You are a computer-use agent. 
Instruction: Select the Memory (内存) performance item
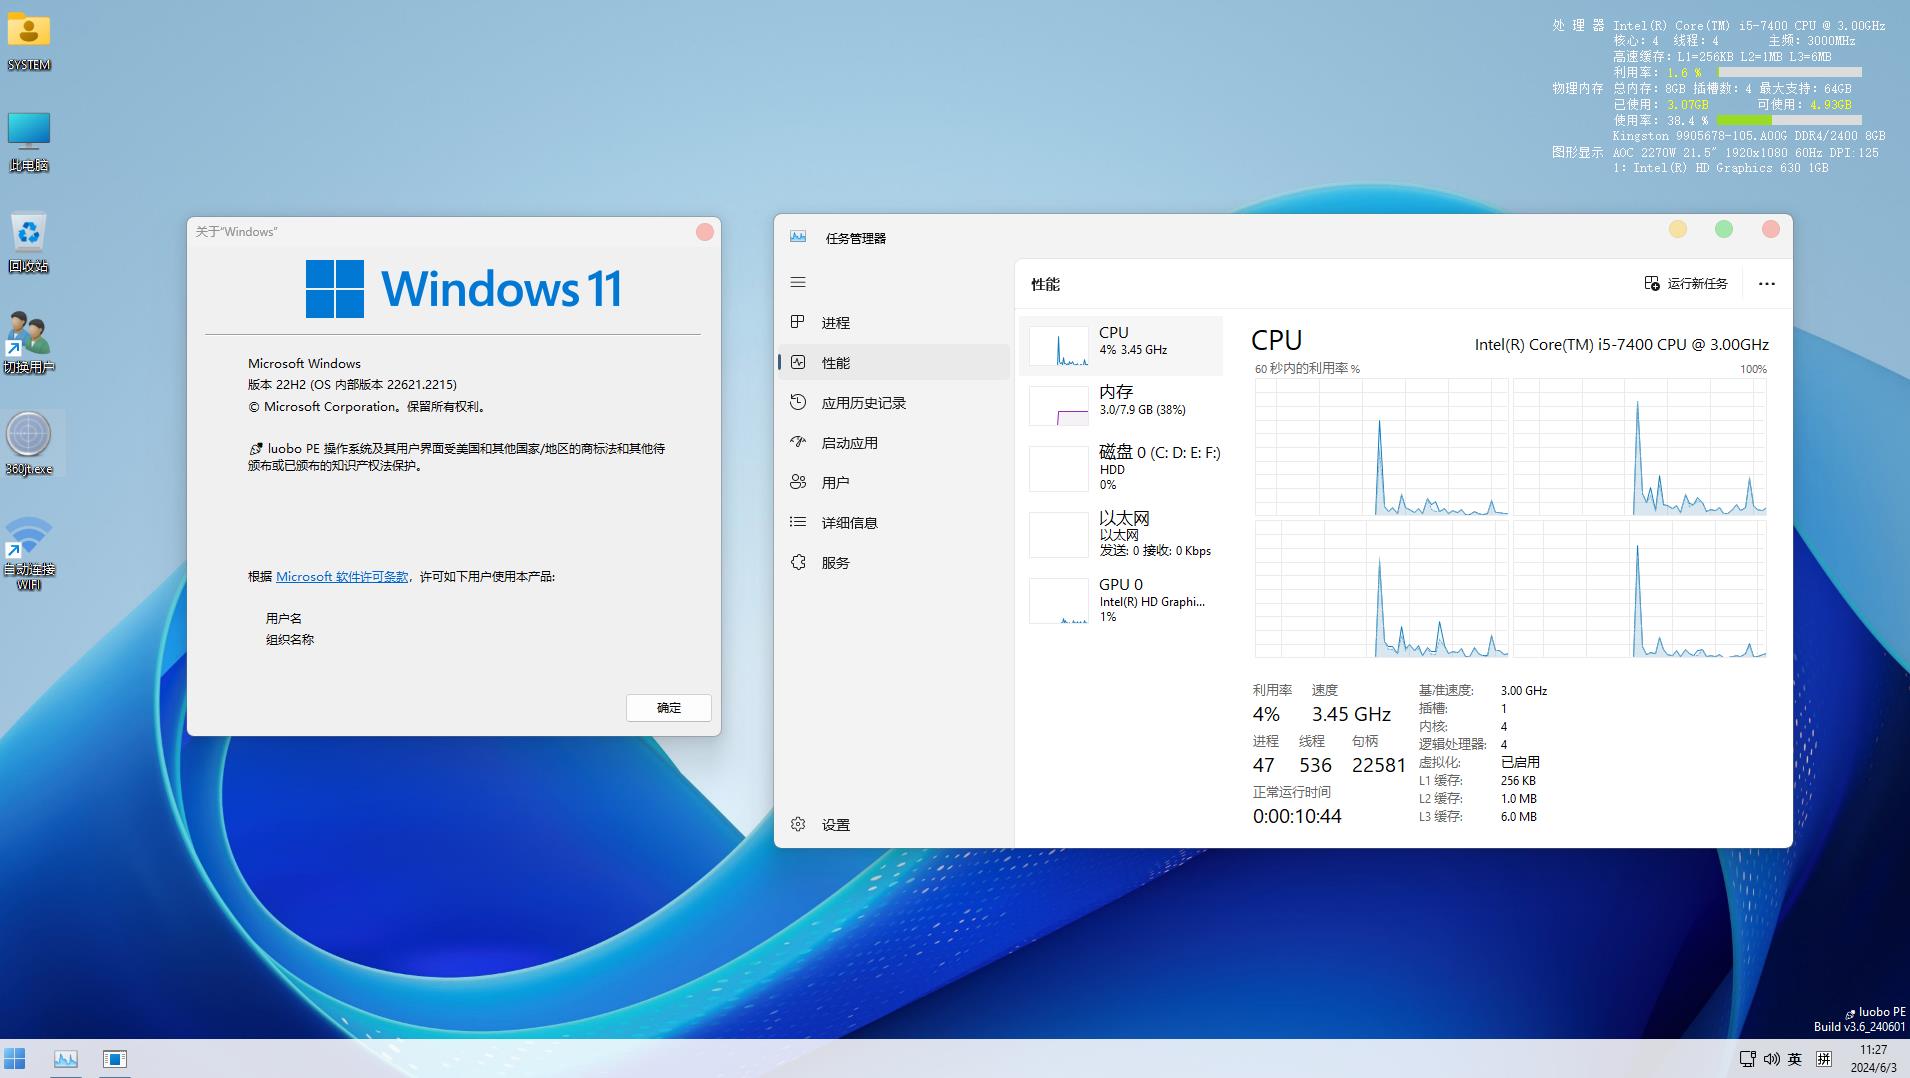pyautogui.click(x=1120, y=405)
